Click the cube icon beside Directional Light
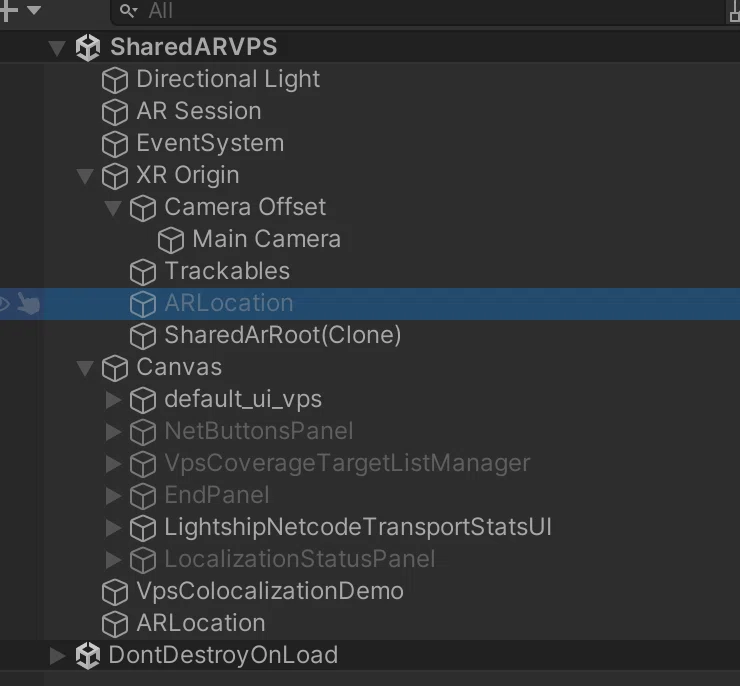740x686 pixels. coord(115,80)
